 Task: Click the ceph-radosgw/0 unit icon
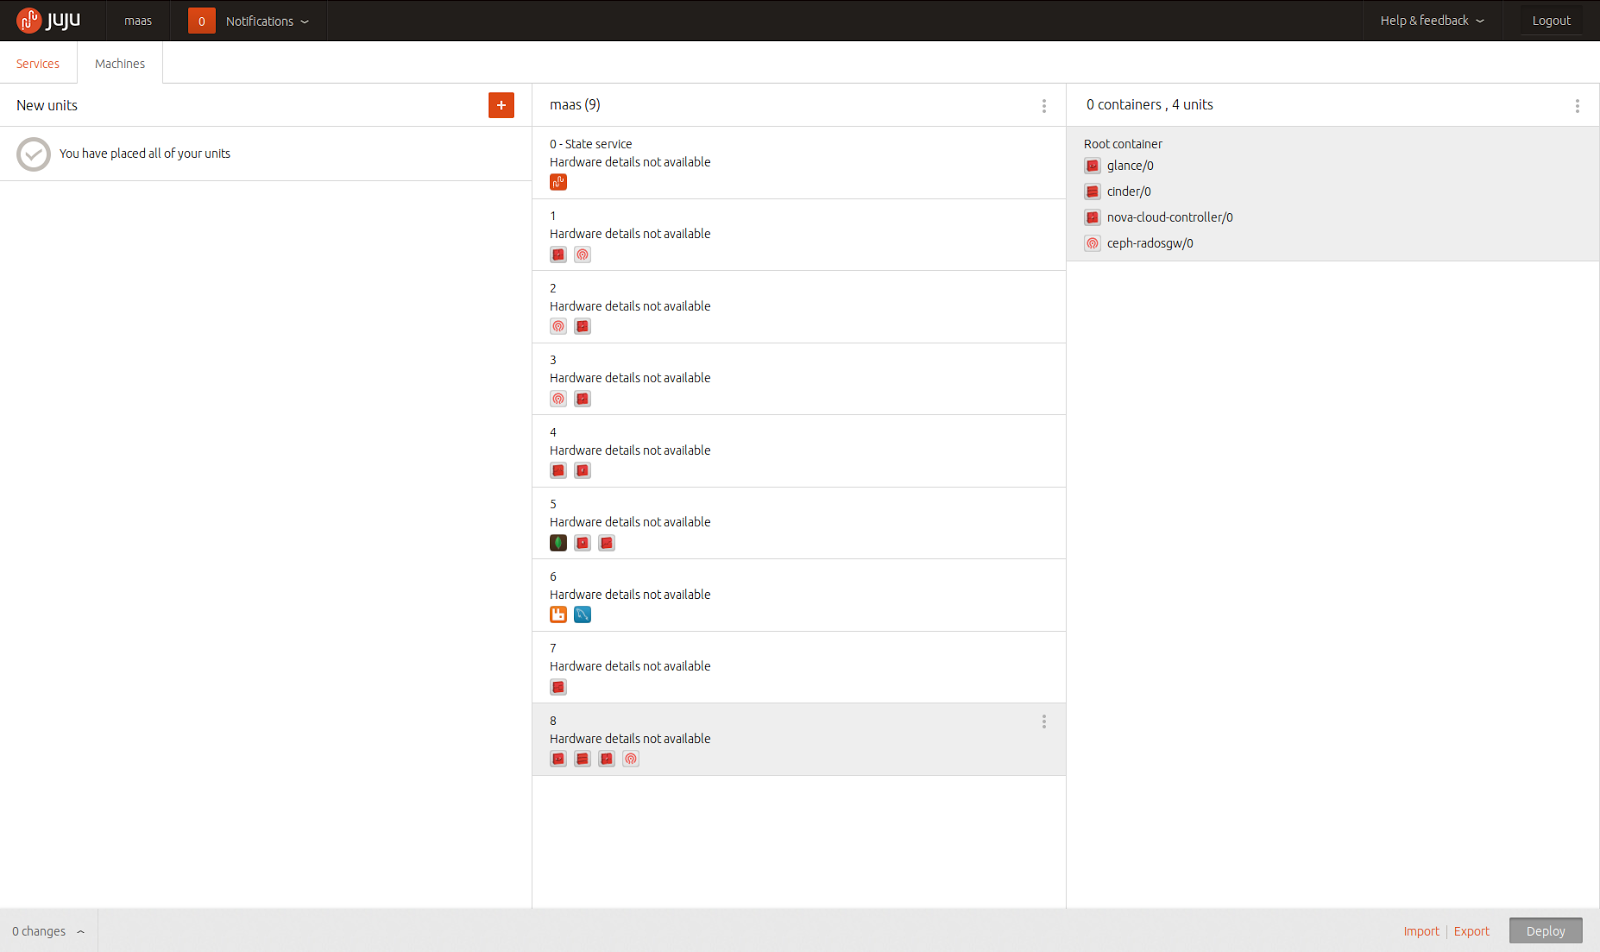tap(1092, 244)
